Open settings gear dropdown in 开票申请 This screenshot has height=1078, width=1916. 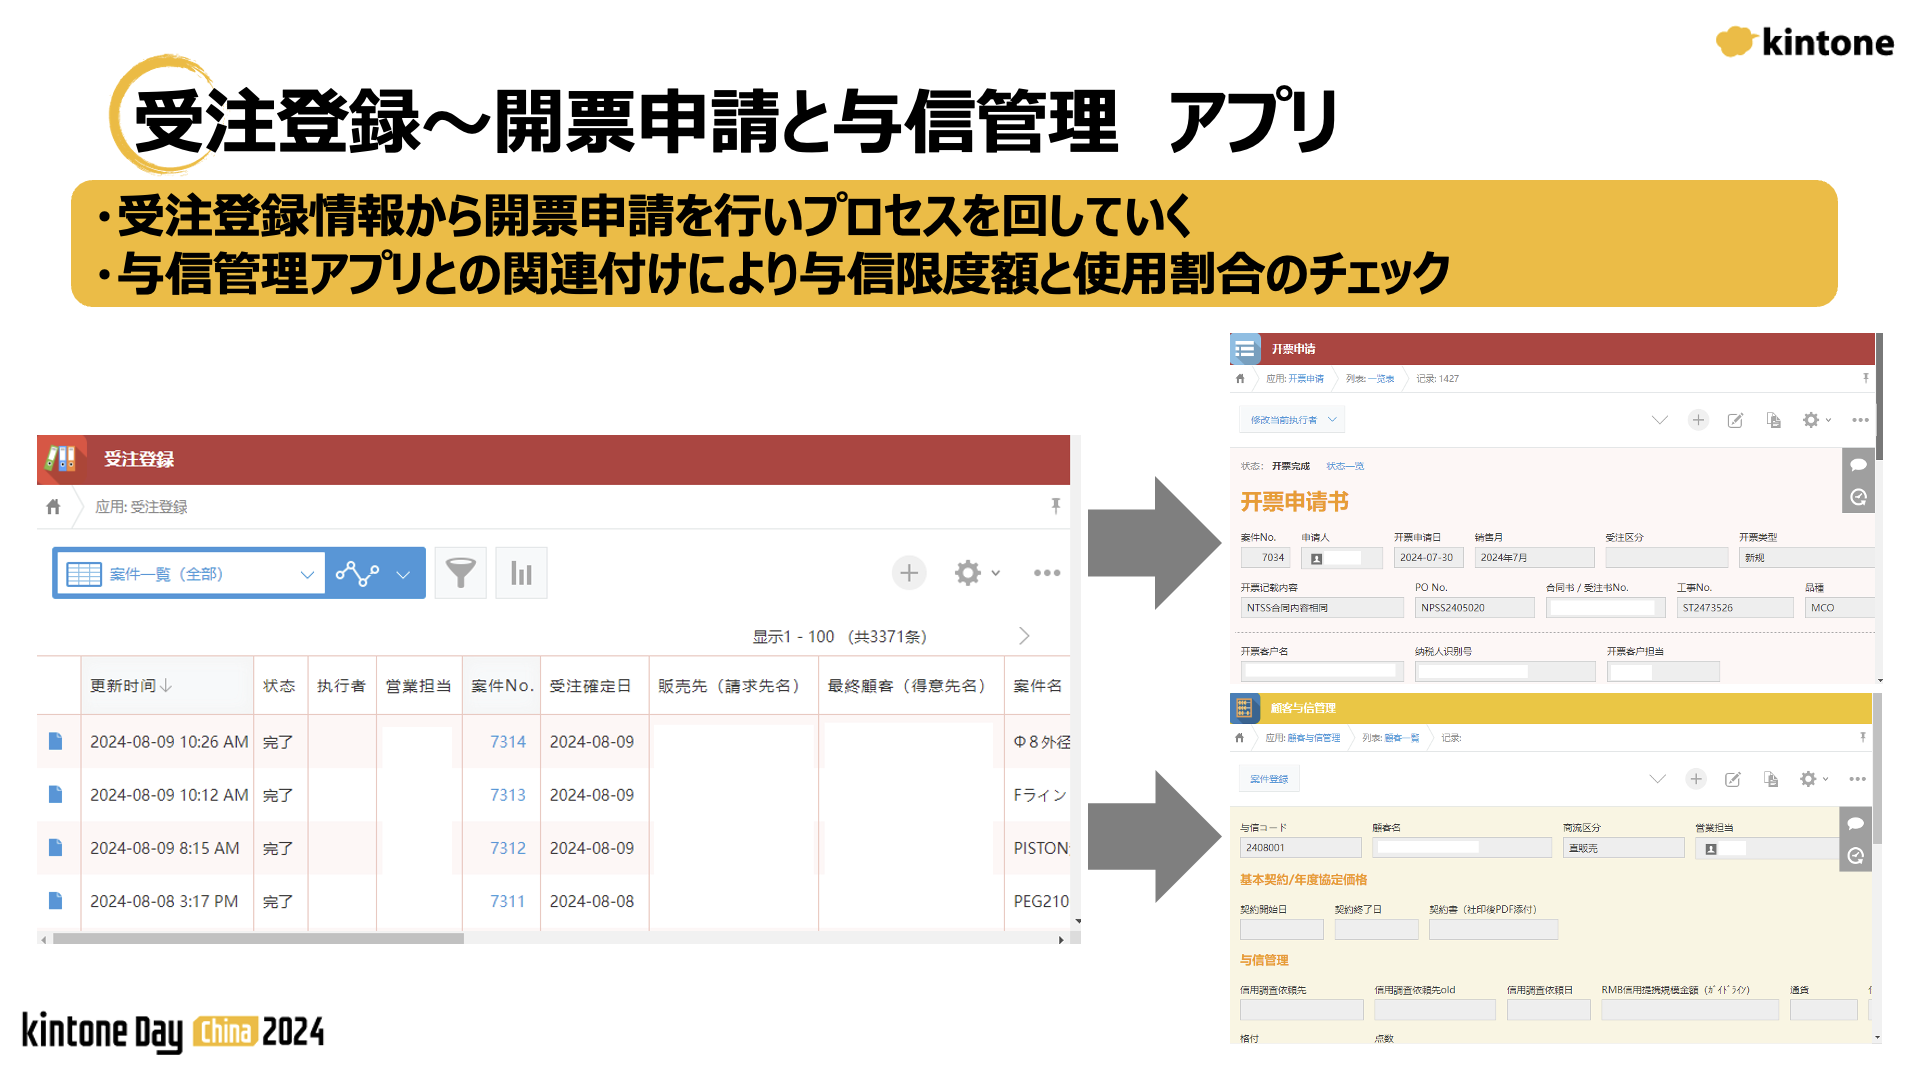(x=1816, y=420)
